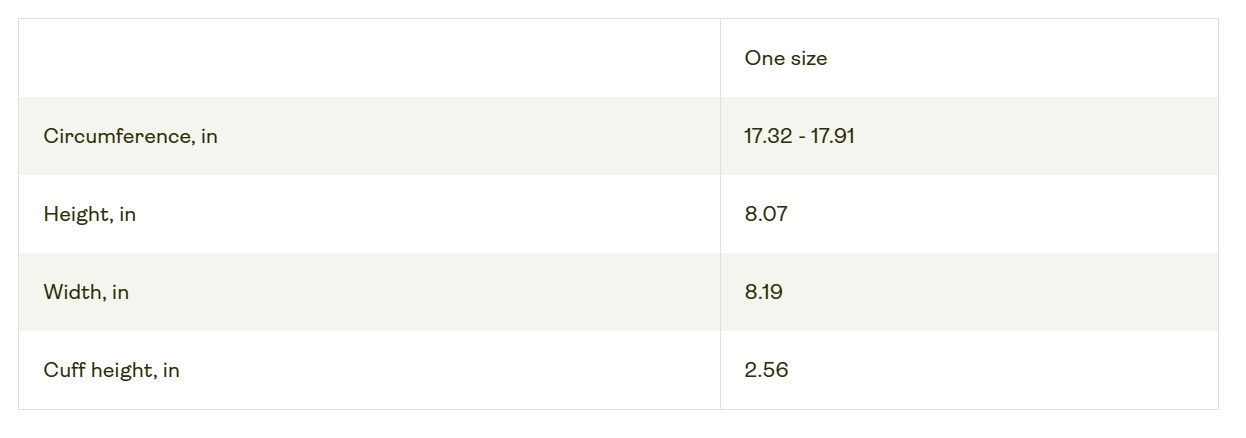
Task: Click the word "One" in the header
Action: point(763,58)
